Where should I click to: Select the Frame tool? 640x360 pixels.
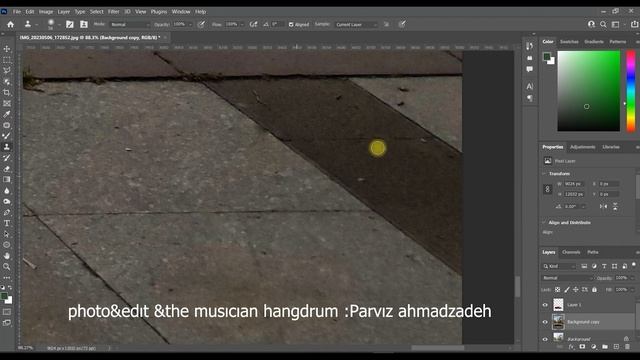(x=7, y=104)
